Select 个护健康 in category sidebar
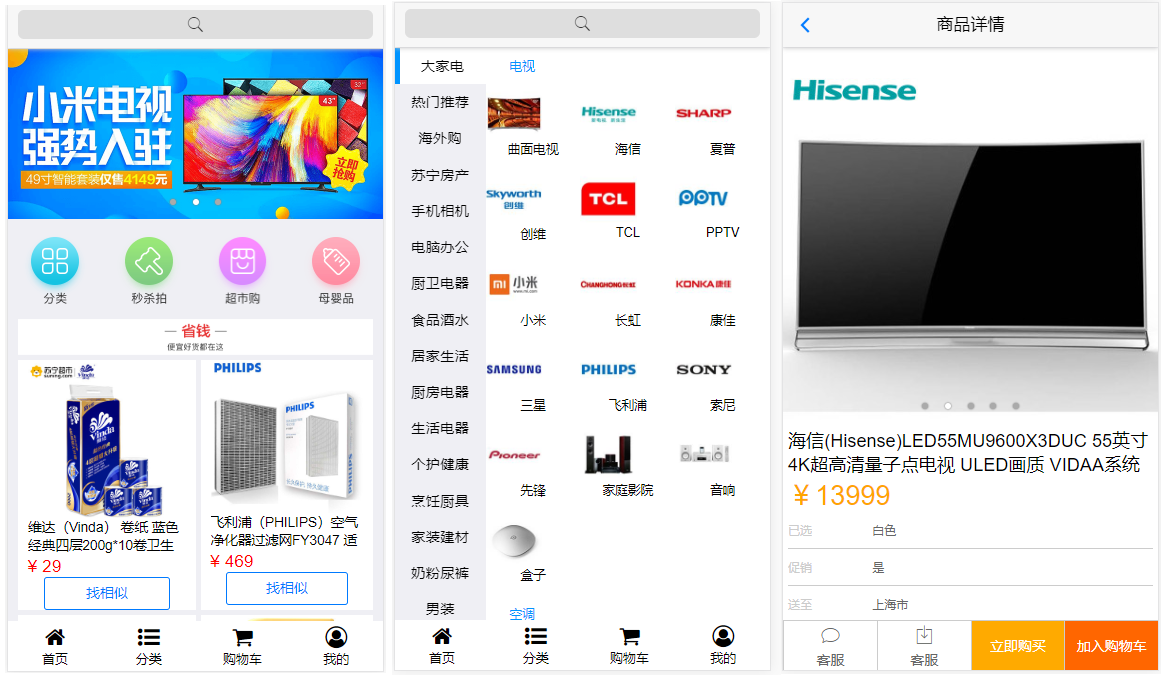1165x676 pixels. (x=440, y=464)
